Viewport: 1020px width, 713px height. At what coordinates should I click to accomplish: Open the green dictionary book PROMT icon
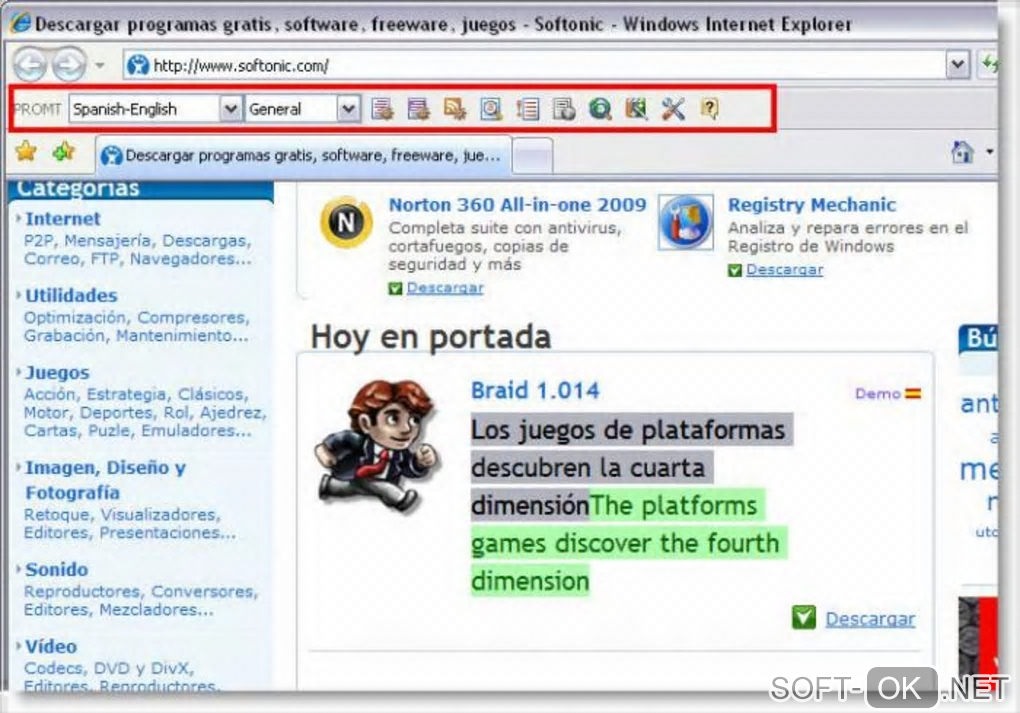[x=636, y=109]
